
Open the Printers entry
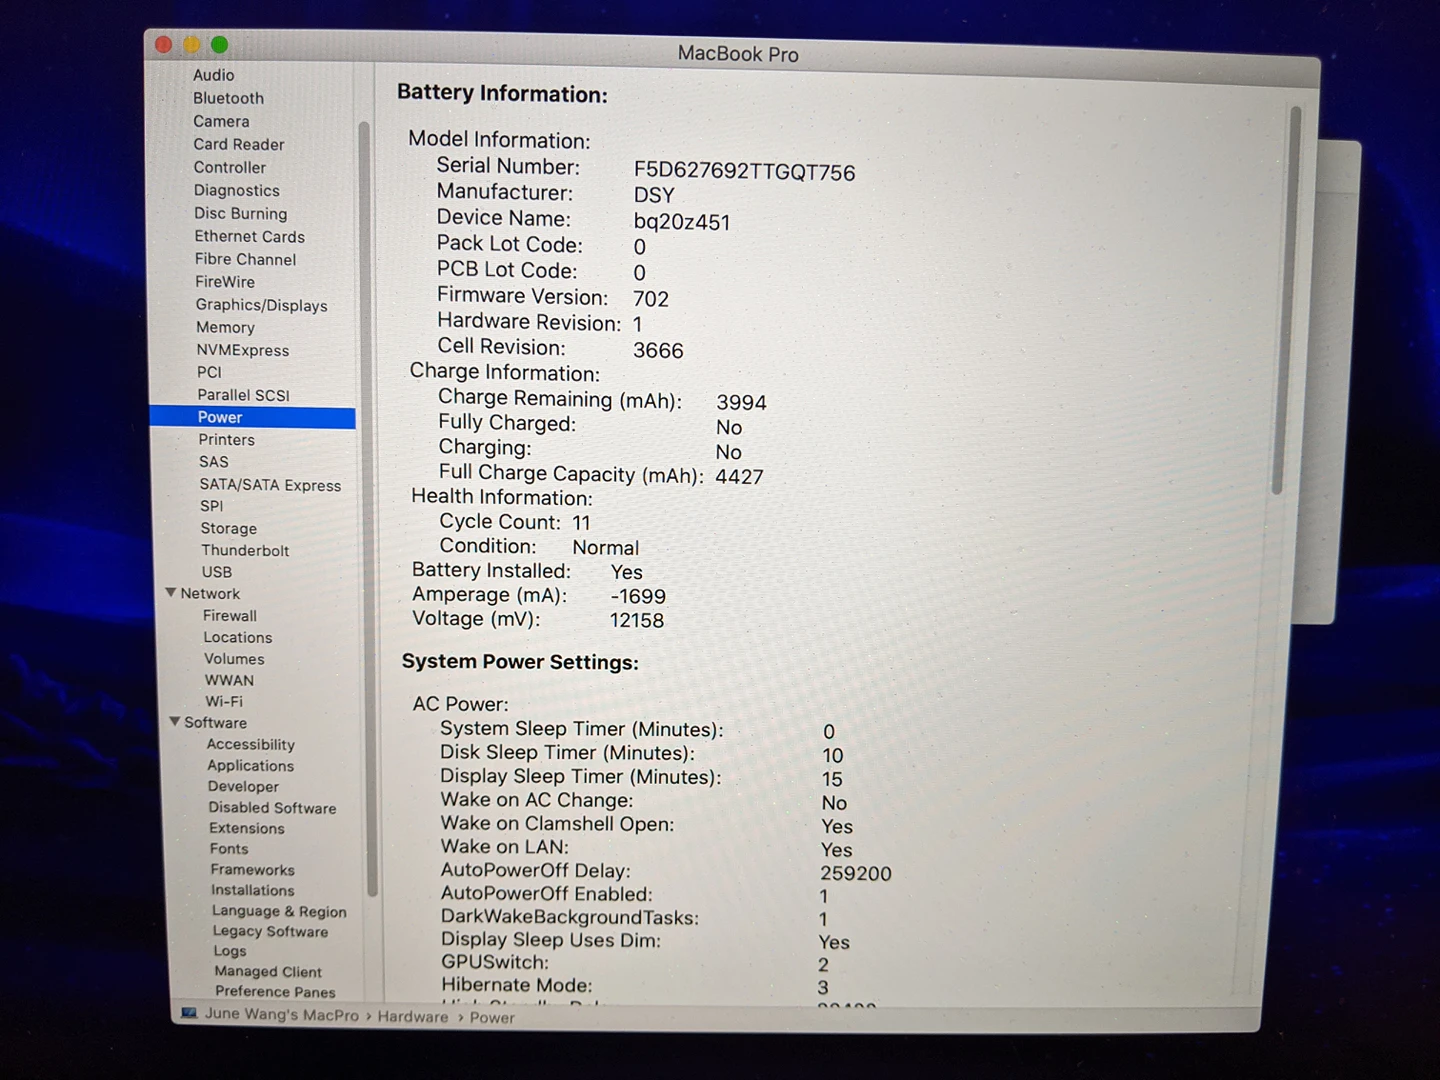coord(226,439)
